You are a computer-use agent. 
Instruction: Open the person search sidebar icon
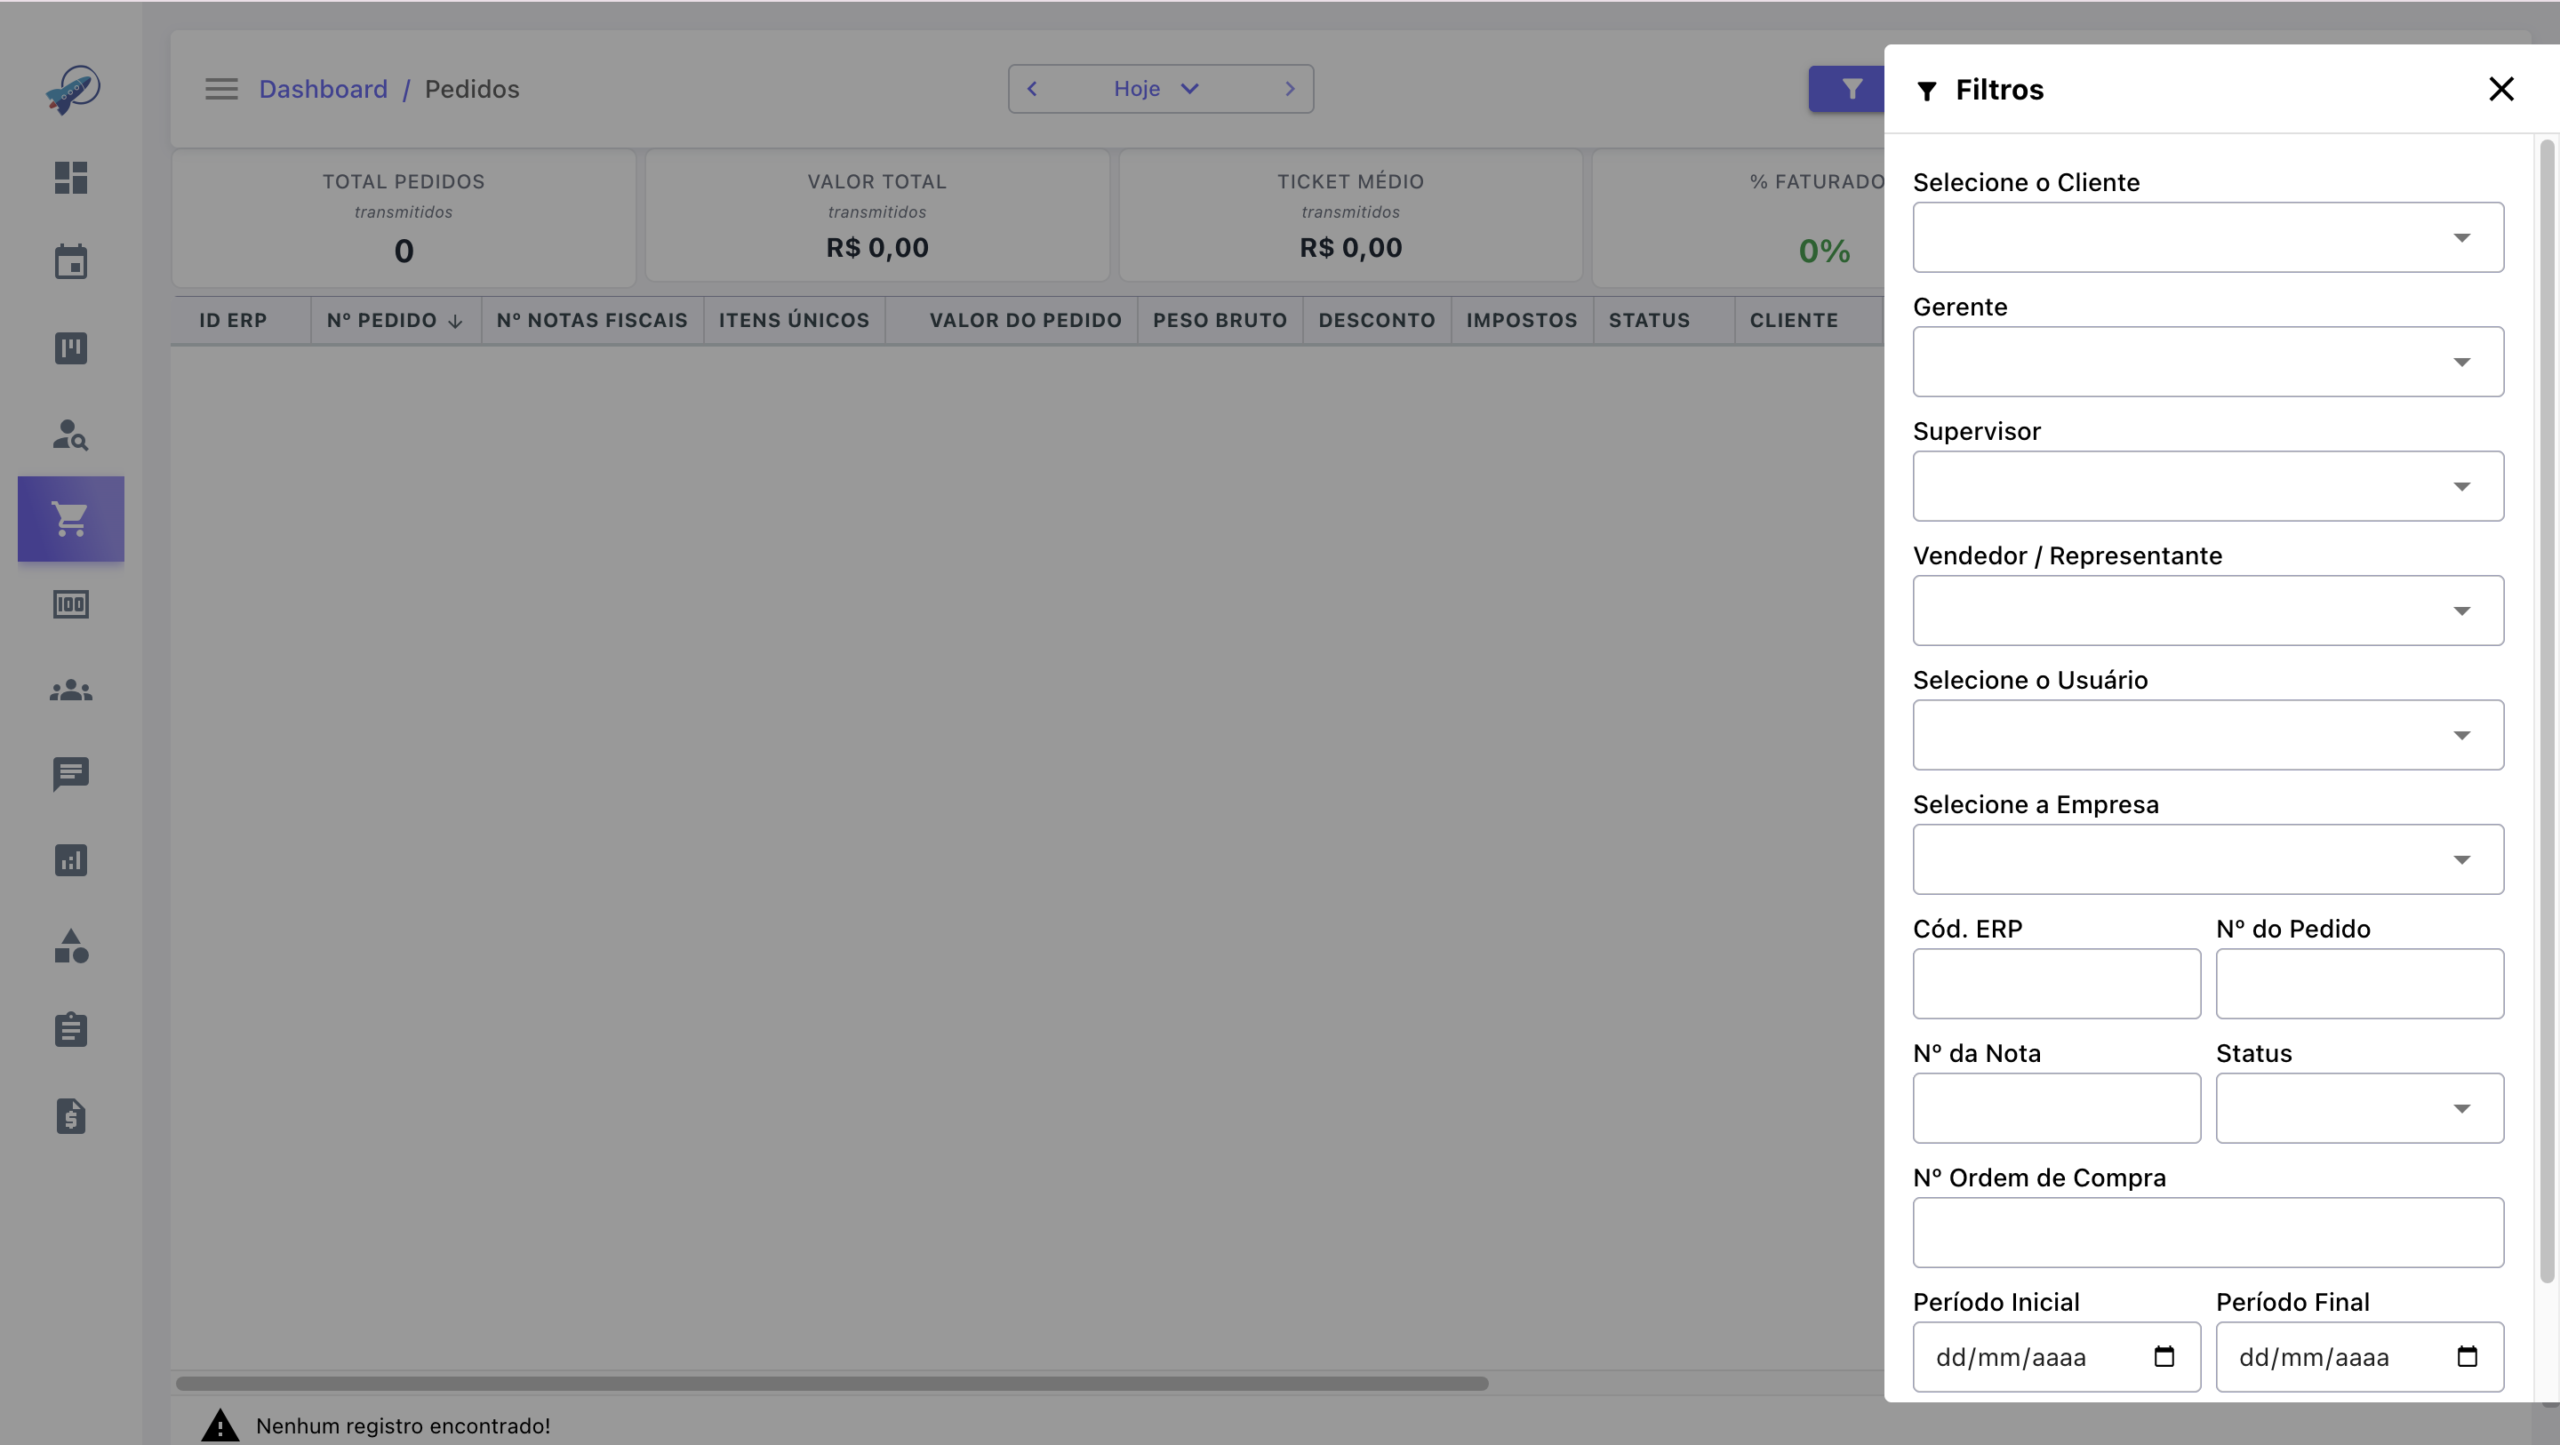tap(71, 434)
